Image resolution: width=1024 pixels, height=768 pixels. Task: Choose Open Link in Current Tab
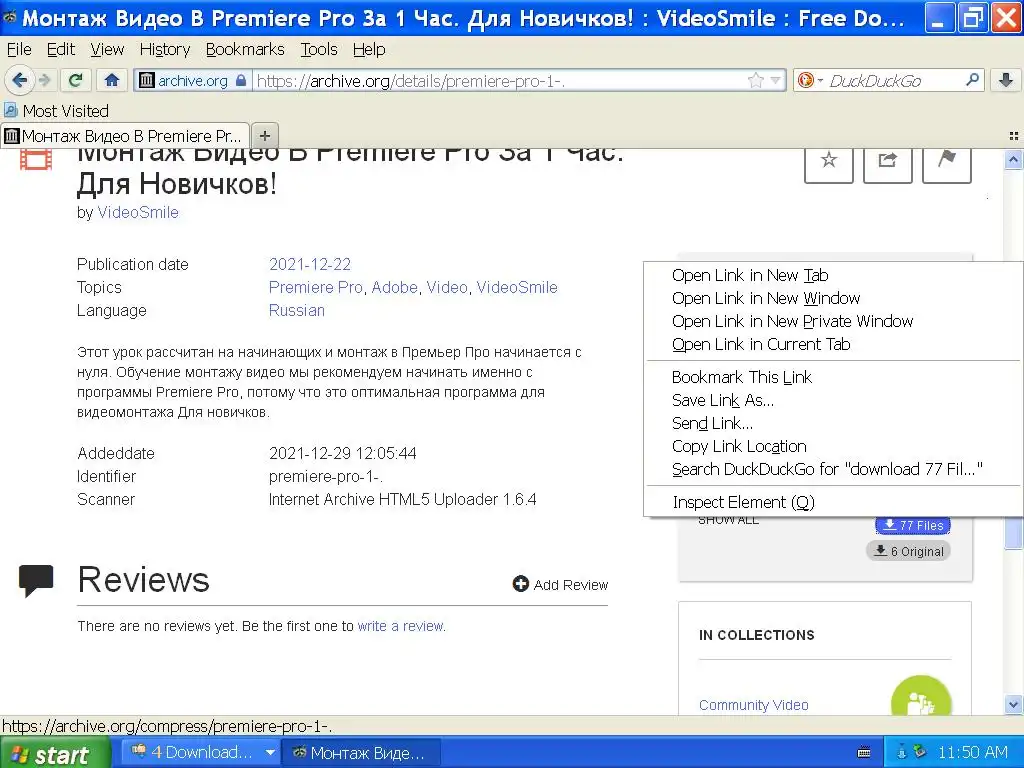833,344
